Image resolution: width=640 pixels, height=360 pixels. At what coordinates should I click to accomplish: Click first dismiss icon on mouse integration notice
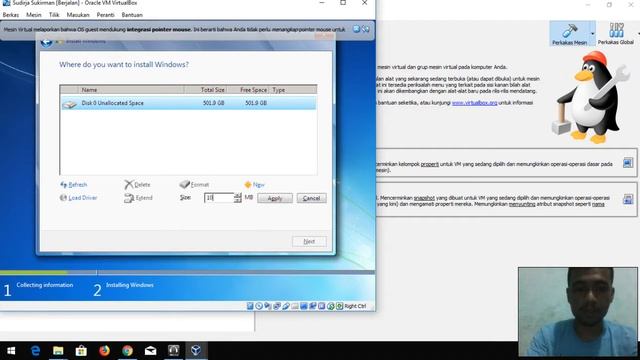click(357, 29)
